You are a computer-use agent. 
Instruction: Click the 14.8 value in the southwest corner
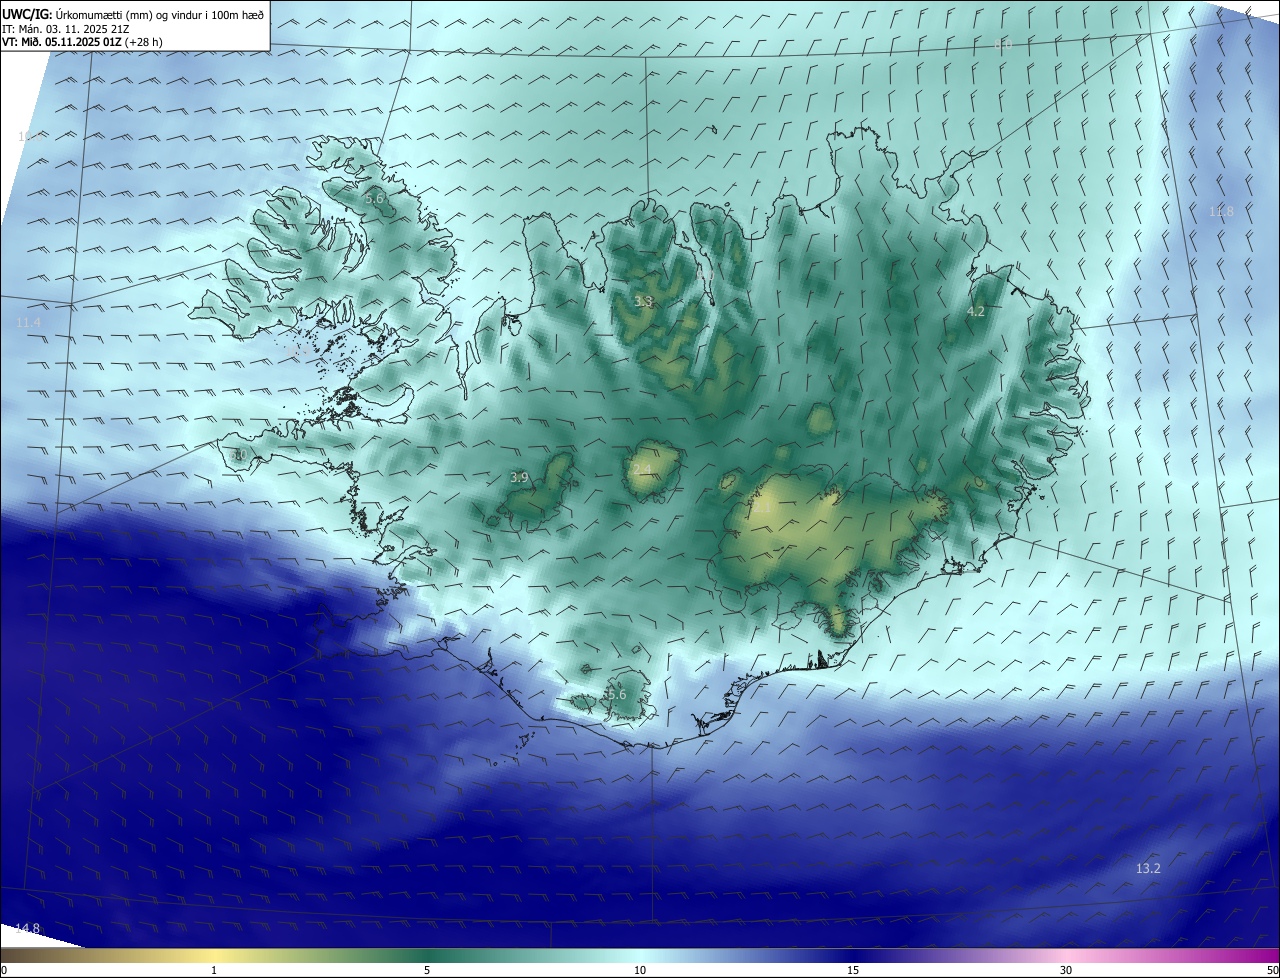28,929
